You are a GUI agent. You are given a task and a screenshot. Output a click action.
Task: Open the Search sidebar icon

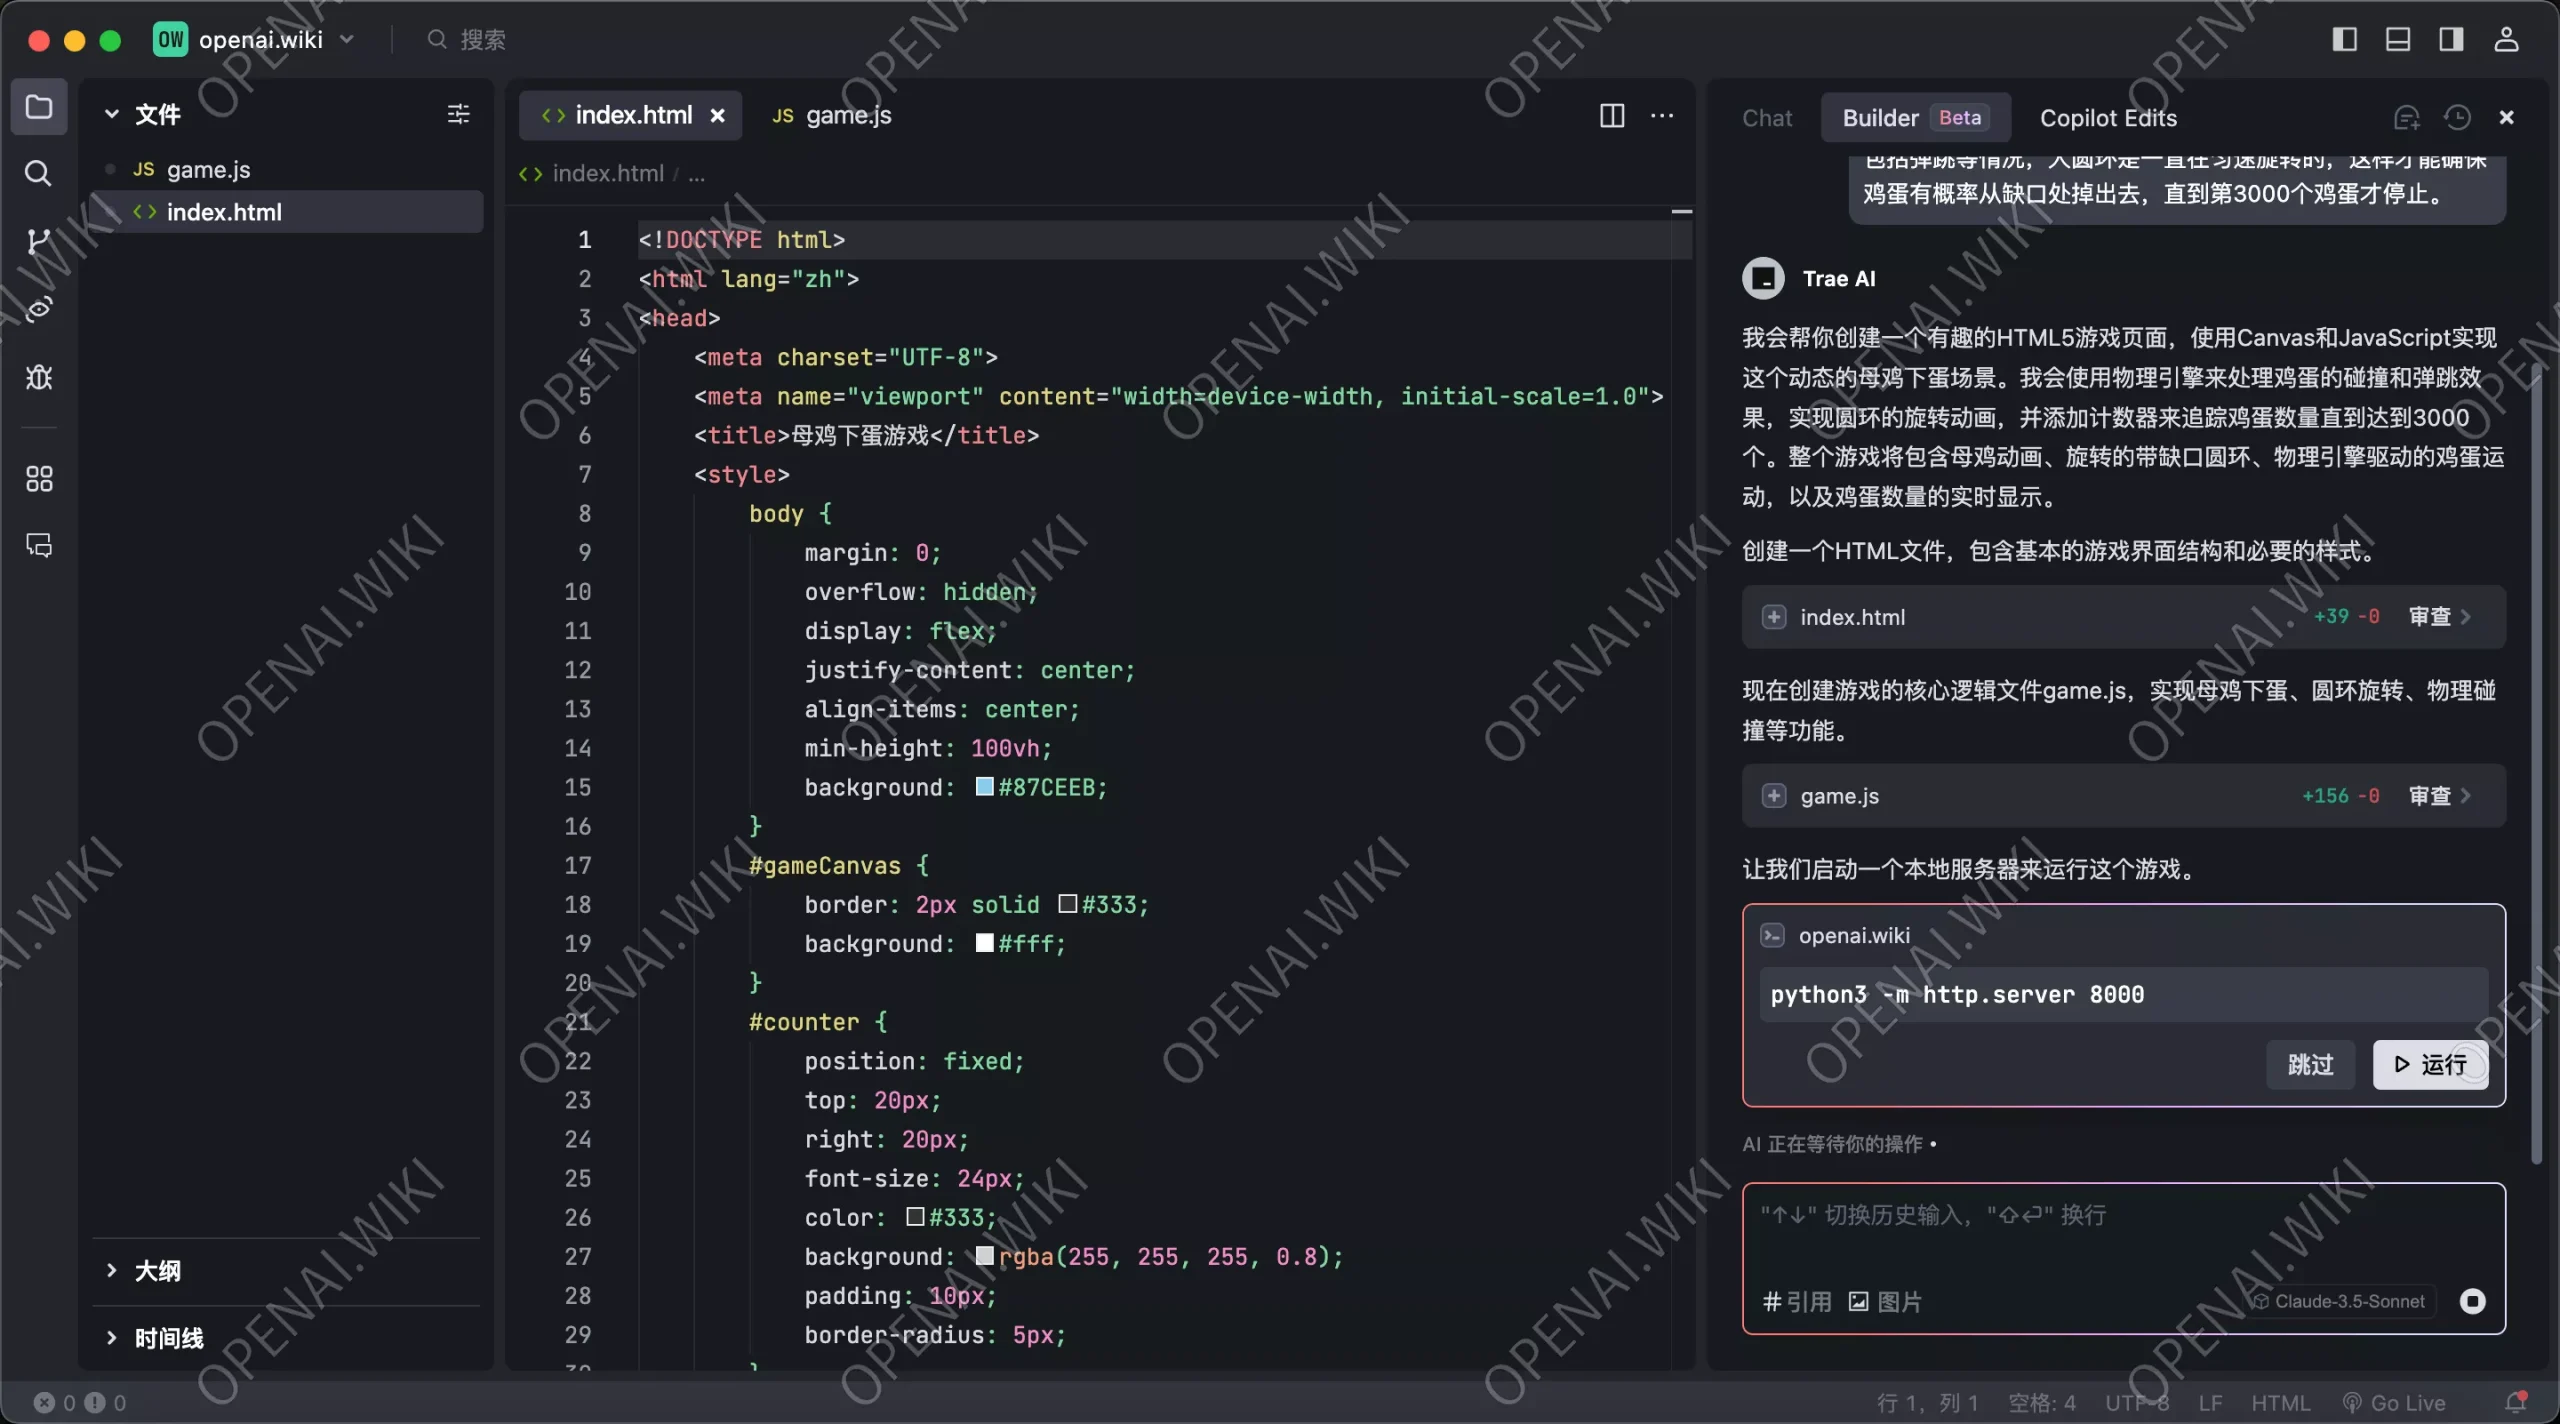pos(39,174)
